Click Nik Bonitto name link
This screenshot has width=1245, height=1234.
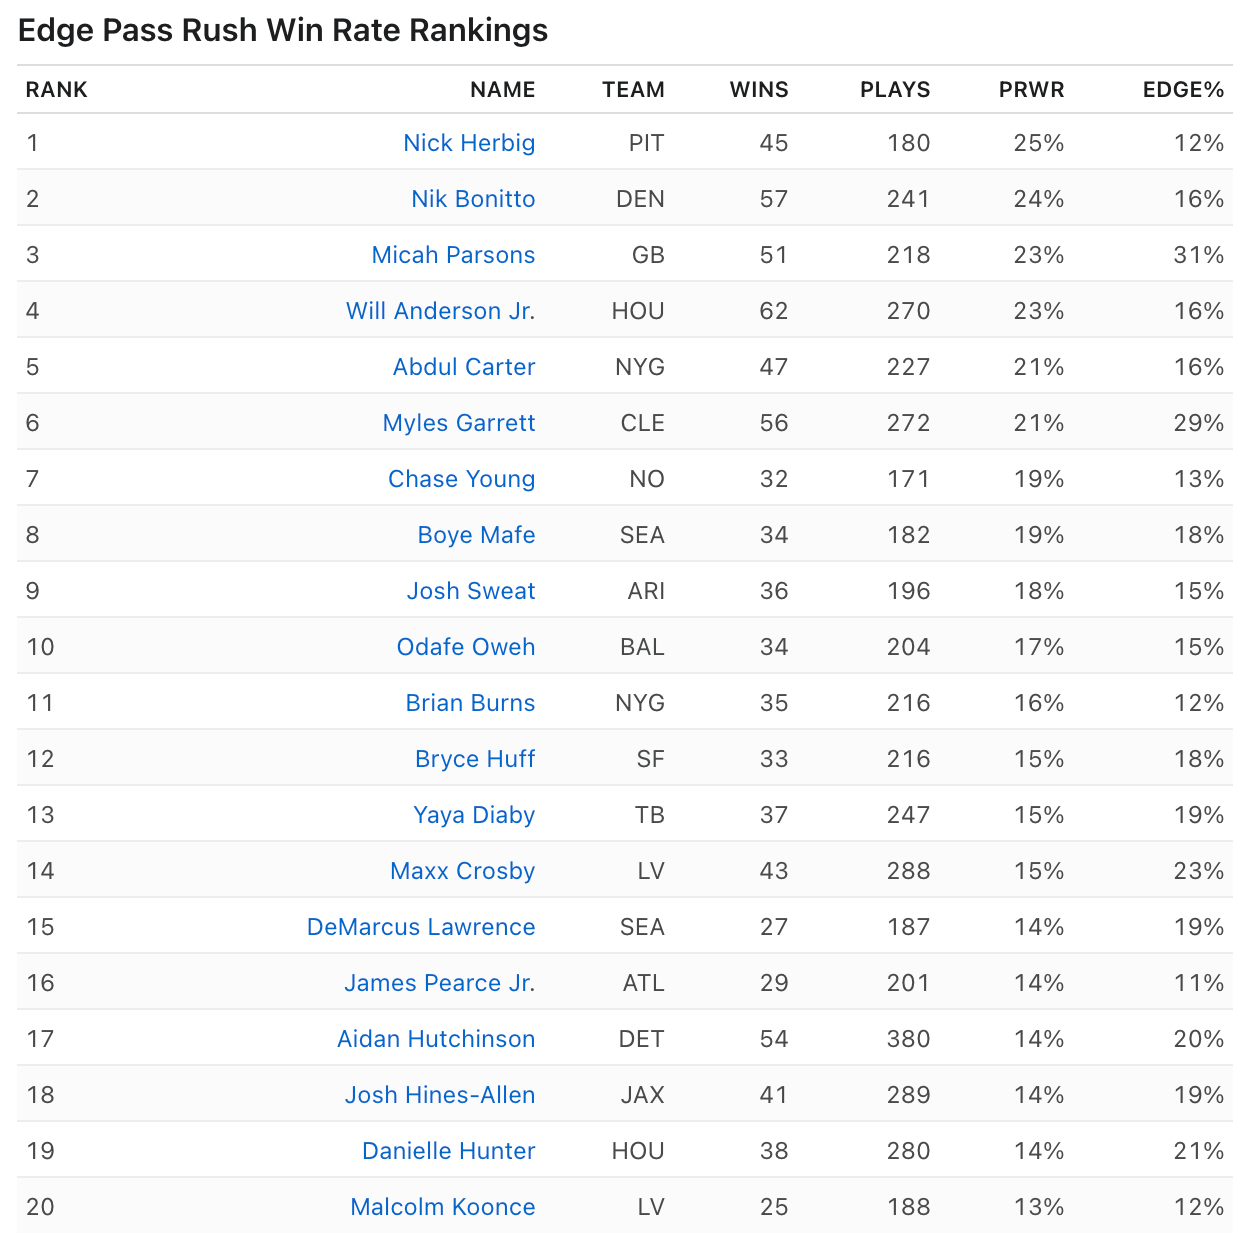pos(473,199)
